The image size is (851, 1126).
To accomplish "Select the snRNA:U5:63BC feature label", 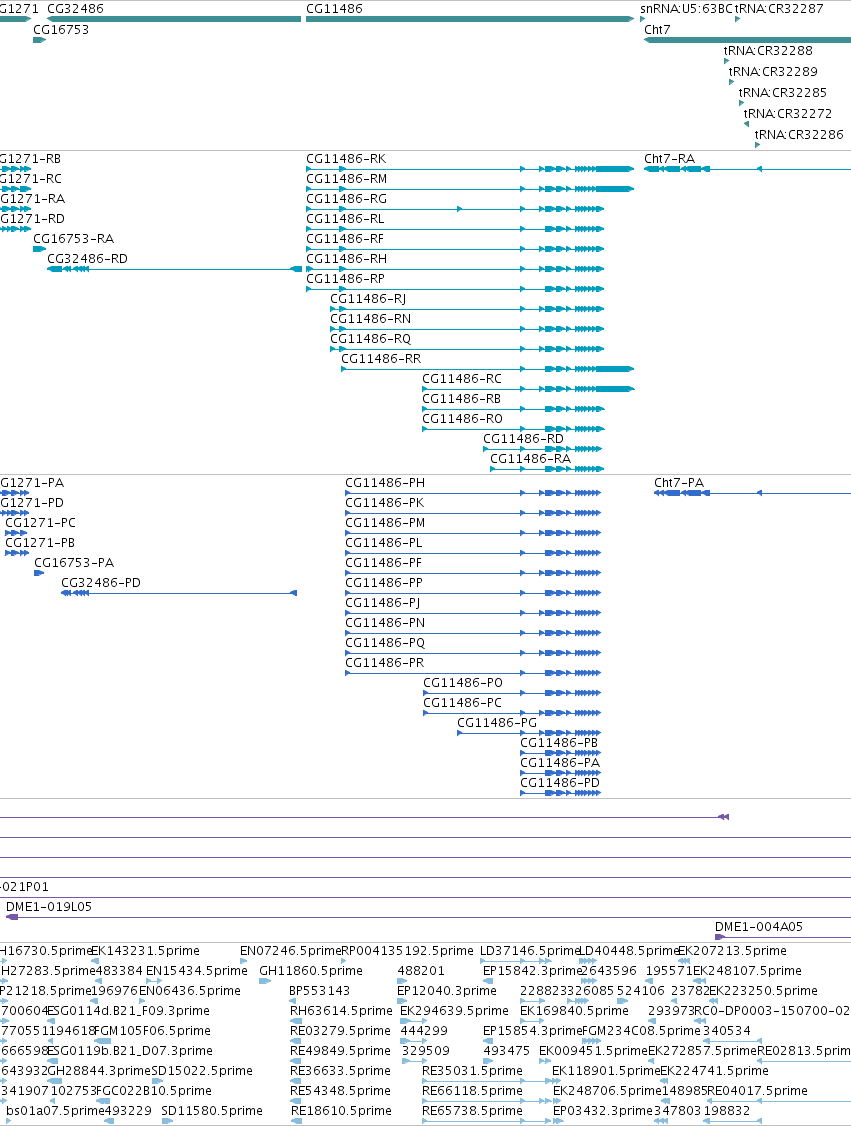I will coord(686,9).
